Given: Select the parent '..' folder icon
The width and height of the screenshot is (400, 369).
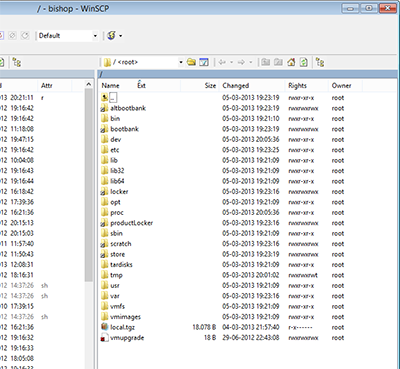Looking at the screenshot, I should coord(105,98).
